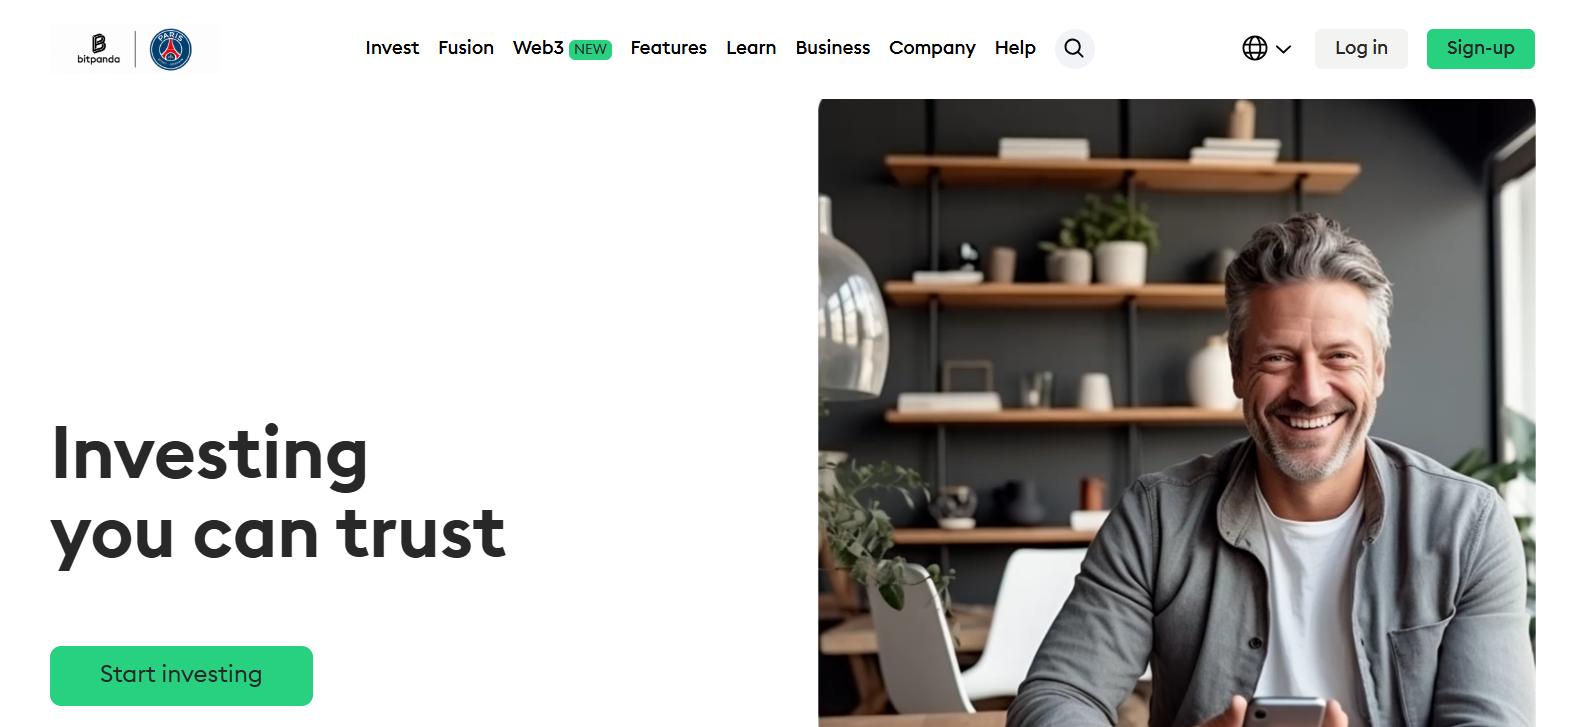Viewport: 1584px width, 727px height.
Task: Expand language chevron next to globe
Action: click(1284, 49)
